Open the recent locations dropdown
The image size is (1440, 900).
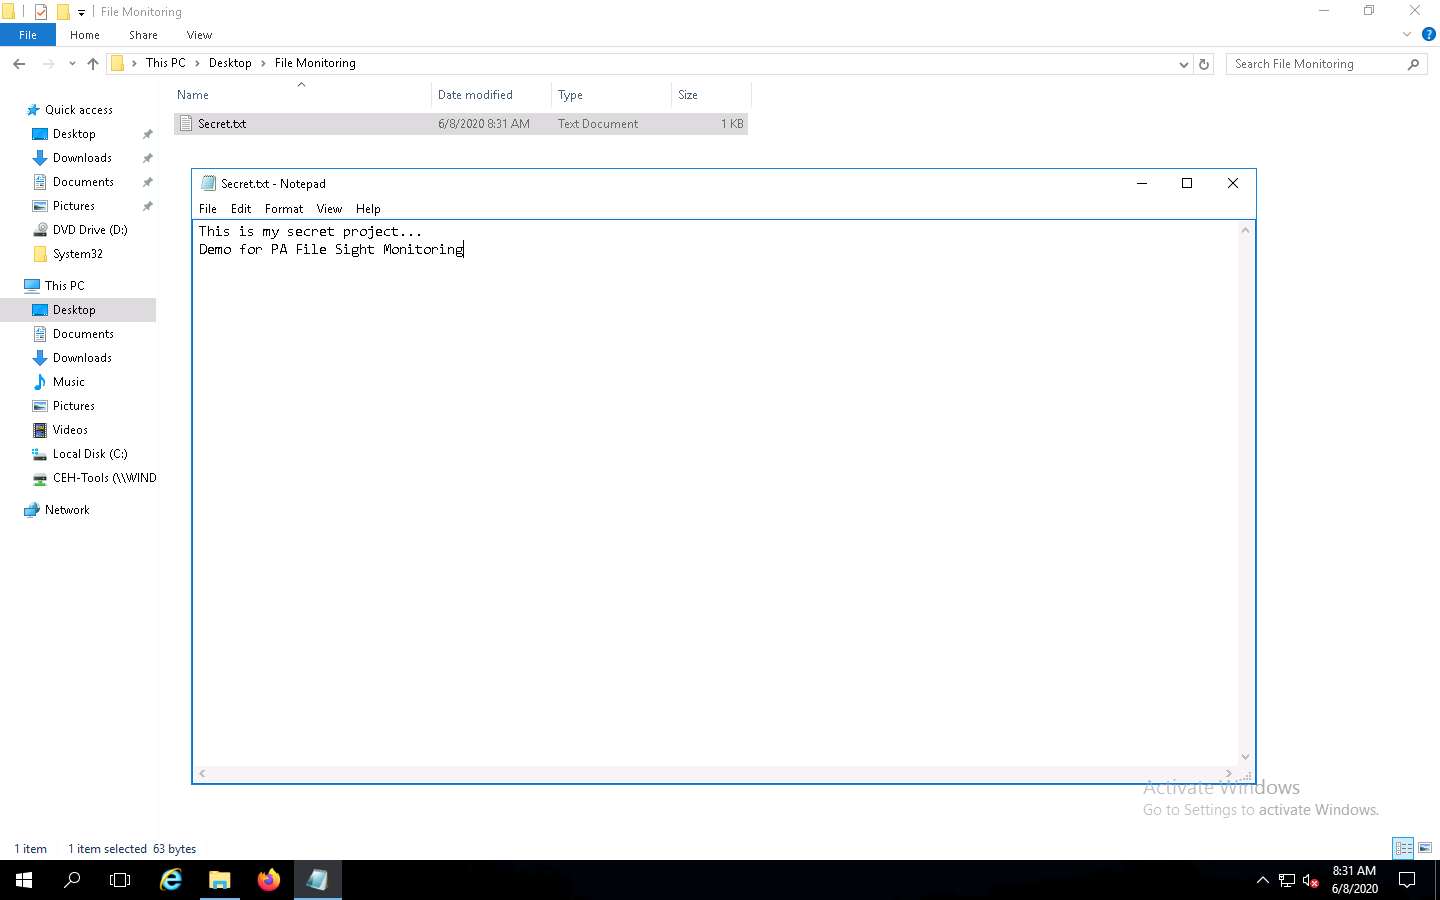[72, 63]
